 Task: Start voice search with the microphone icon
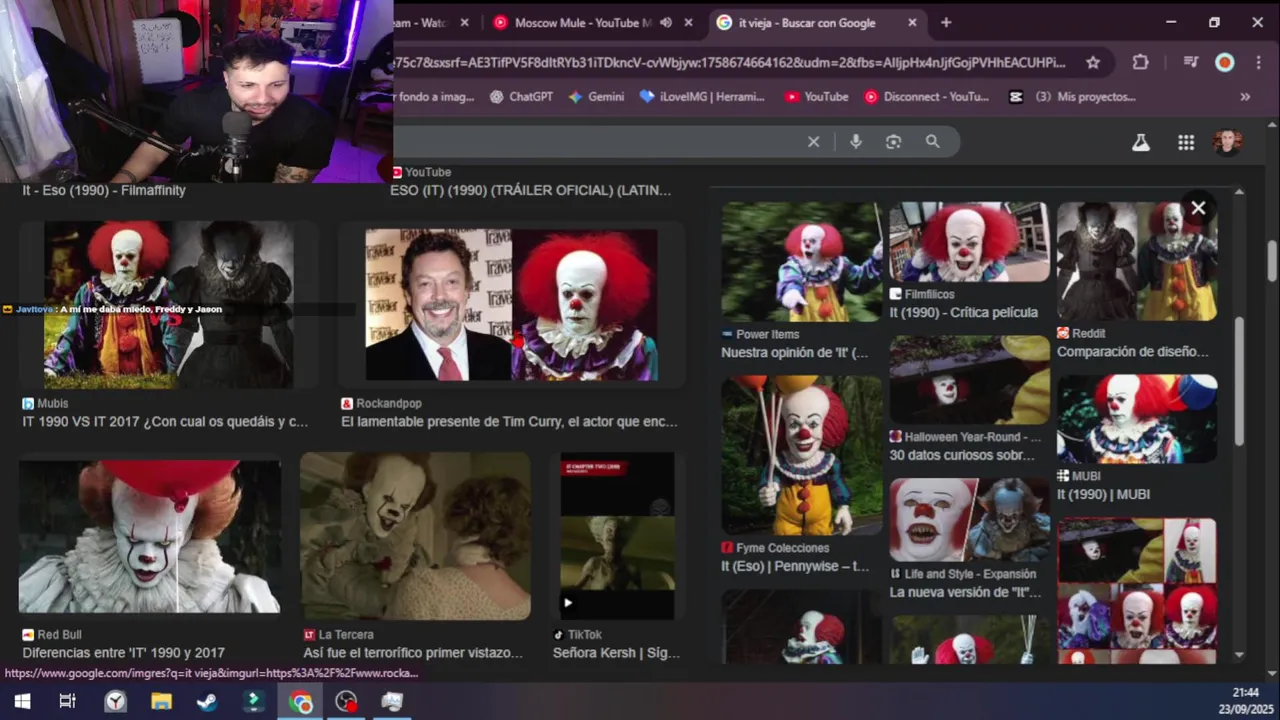click(855, 142)
